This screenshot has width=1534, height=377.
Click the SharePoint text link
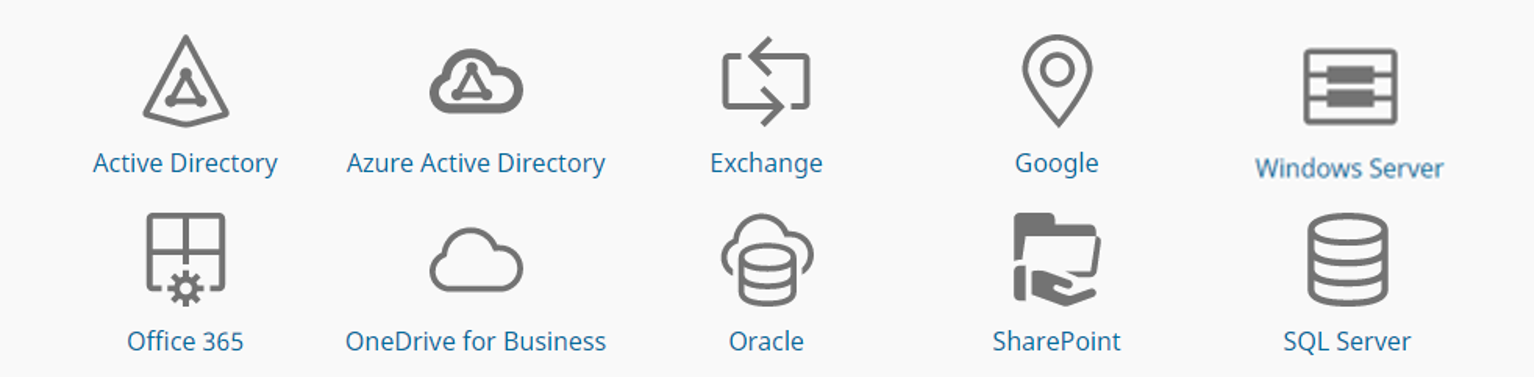1057,342
